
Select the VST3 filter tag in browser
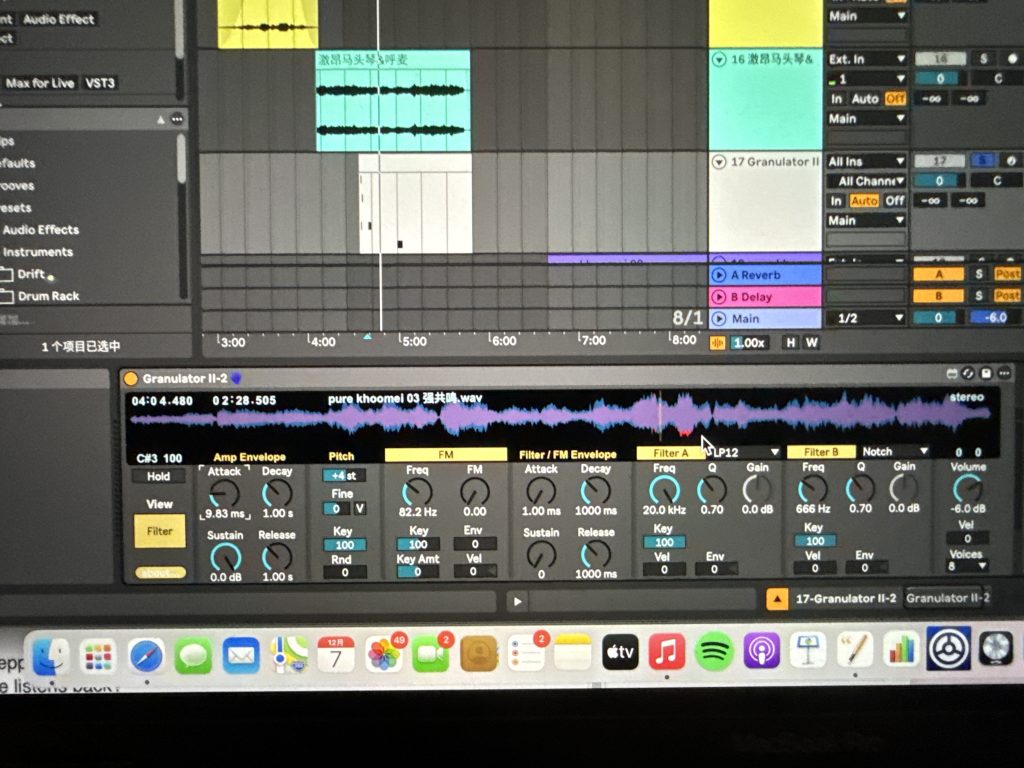[100, 83]
